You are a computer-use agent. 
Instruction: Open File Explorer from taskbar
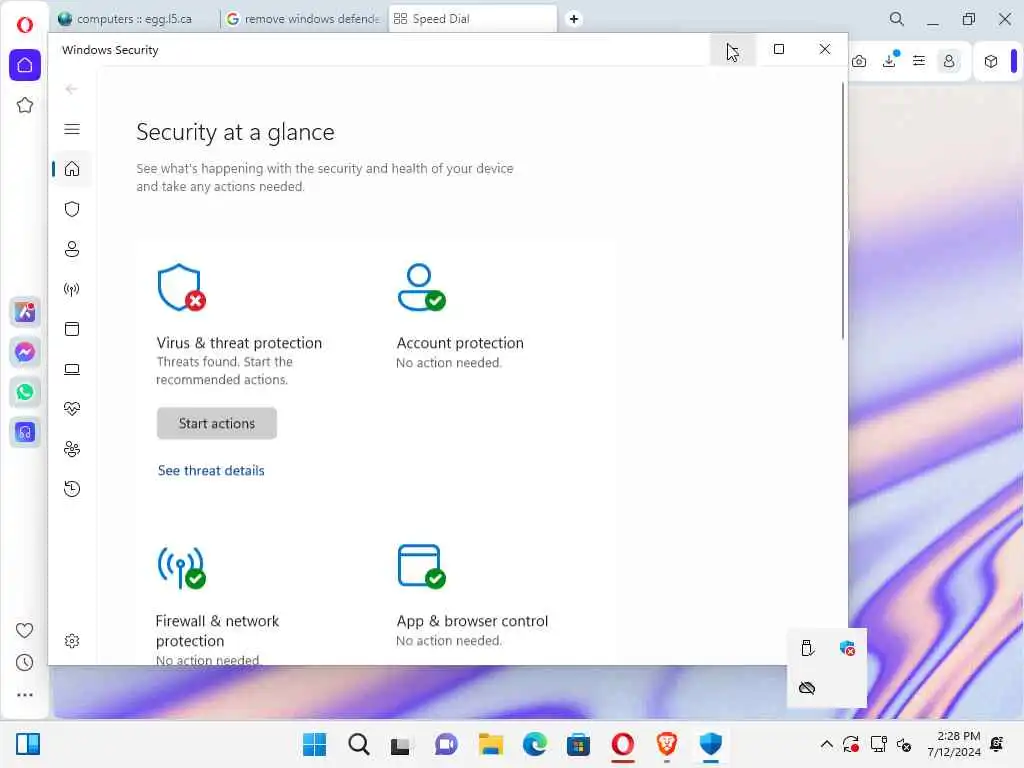[x=490, y=744]
